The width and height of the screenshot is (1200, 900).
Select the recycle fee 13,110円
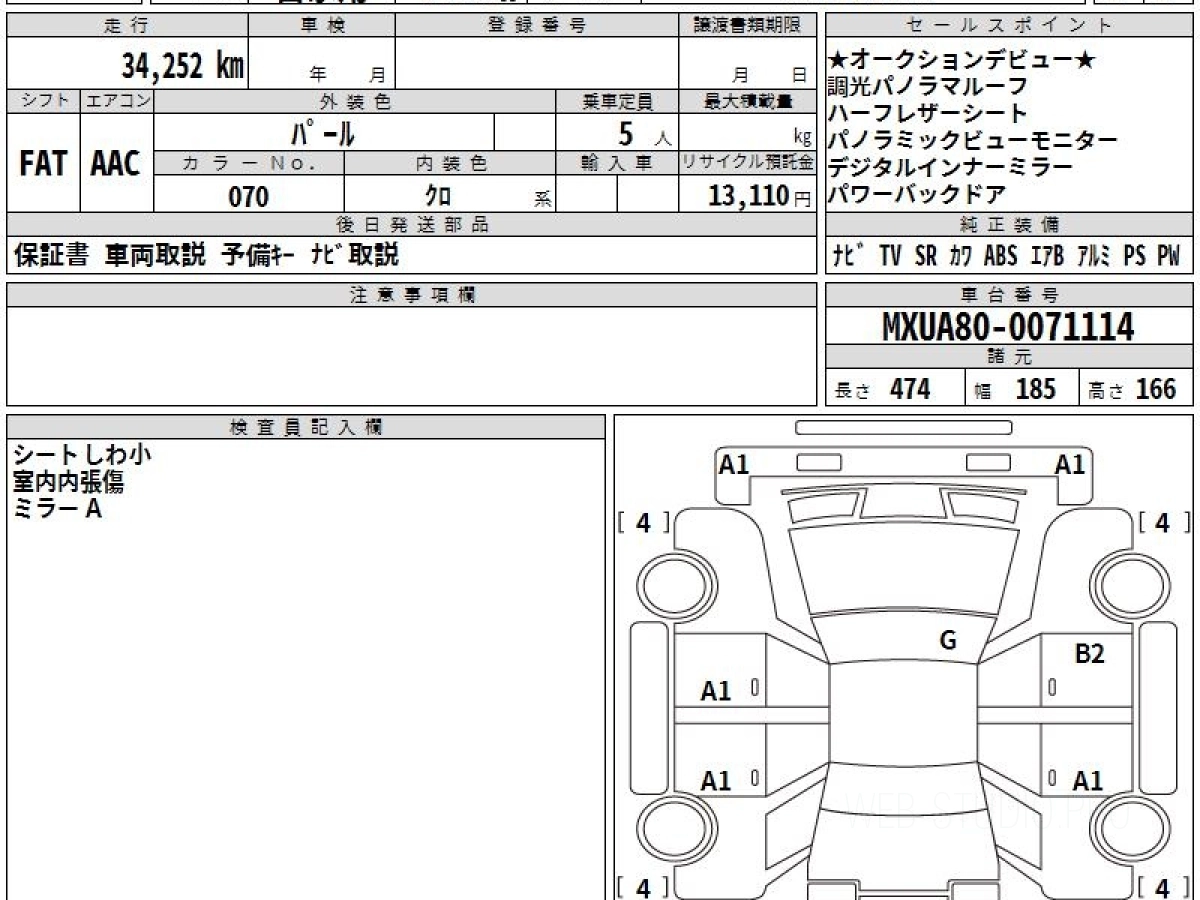click(760, 196)
